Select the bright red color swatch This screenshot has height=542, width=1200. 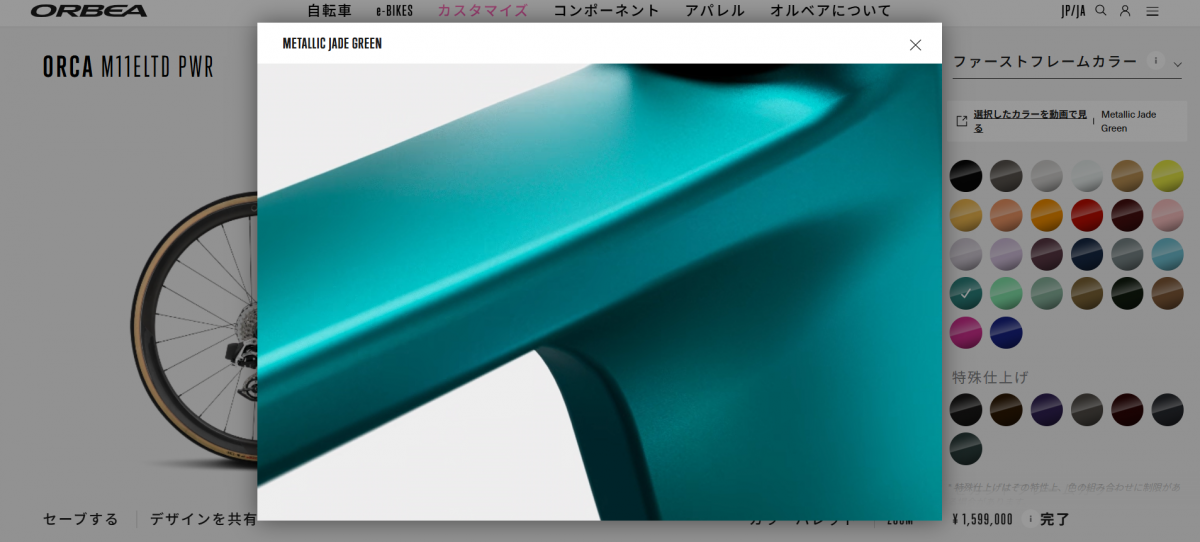pyautogui.click(x=1086, y=215)
